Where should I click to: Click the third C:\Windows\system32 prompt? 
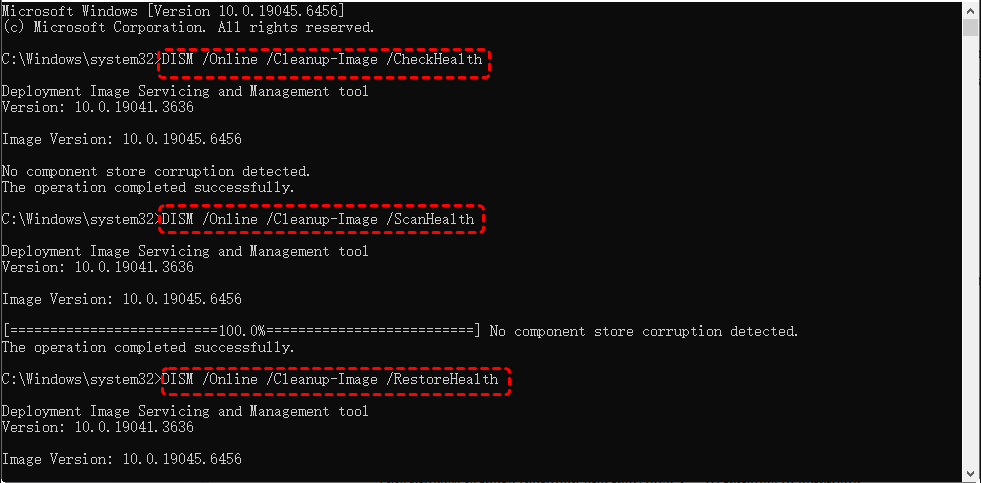pyautogui.click(x=78, y=380)
